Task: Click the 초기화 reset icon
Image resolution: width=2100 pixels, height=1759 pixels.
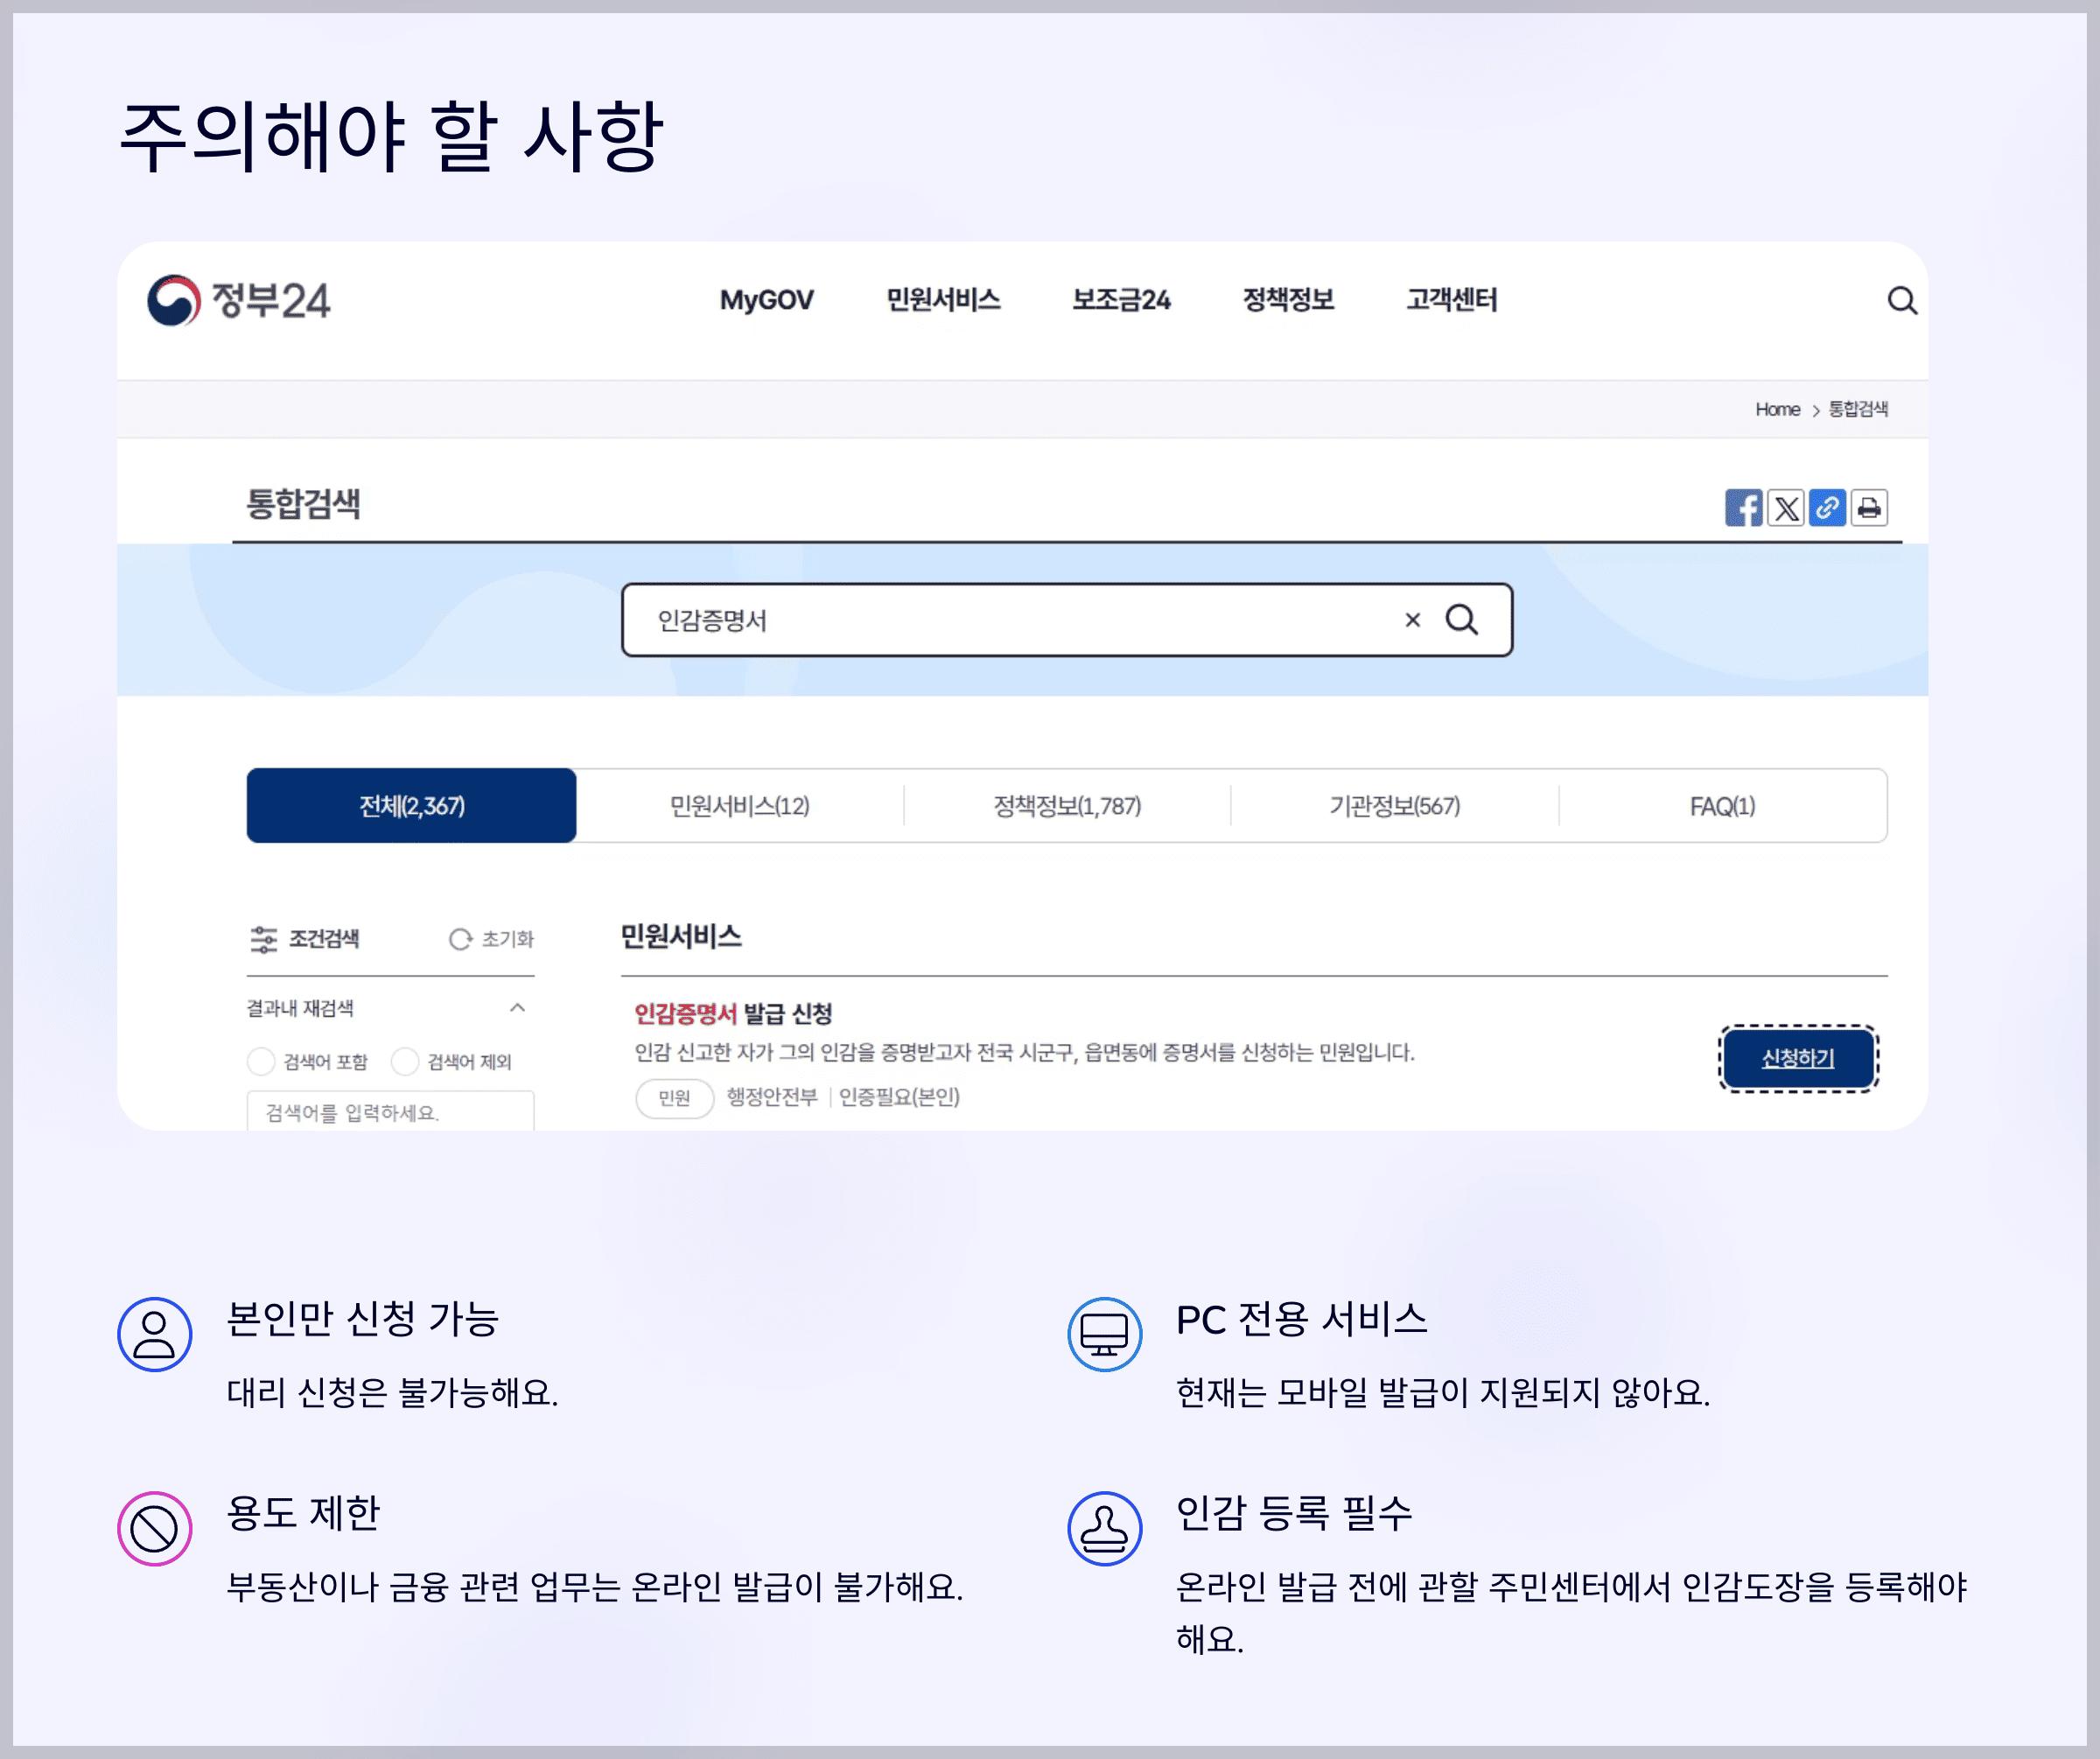Action: point(460,939)
